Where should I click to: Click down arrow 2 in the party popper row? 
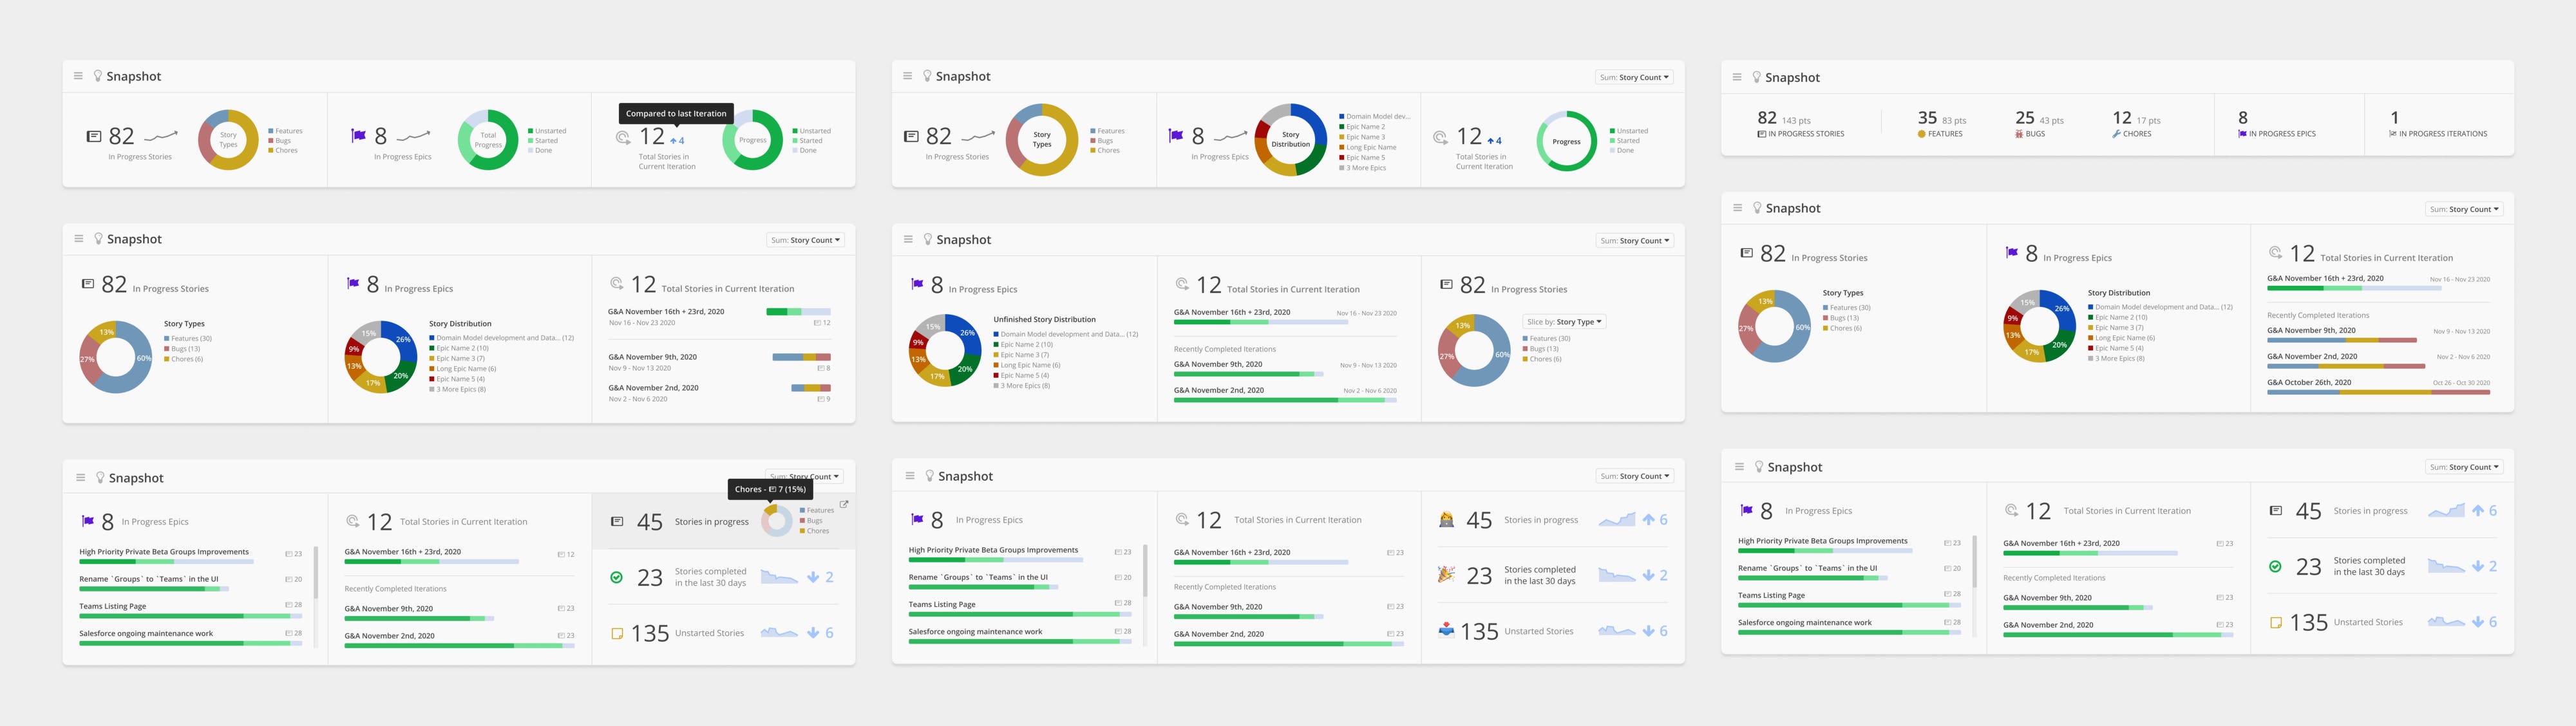pyautogui.click(x=1655, y=575)
